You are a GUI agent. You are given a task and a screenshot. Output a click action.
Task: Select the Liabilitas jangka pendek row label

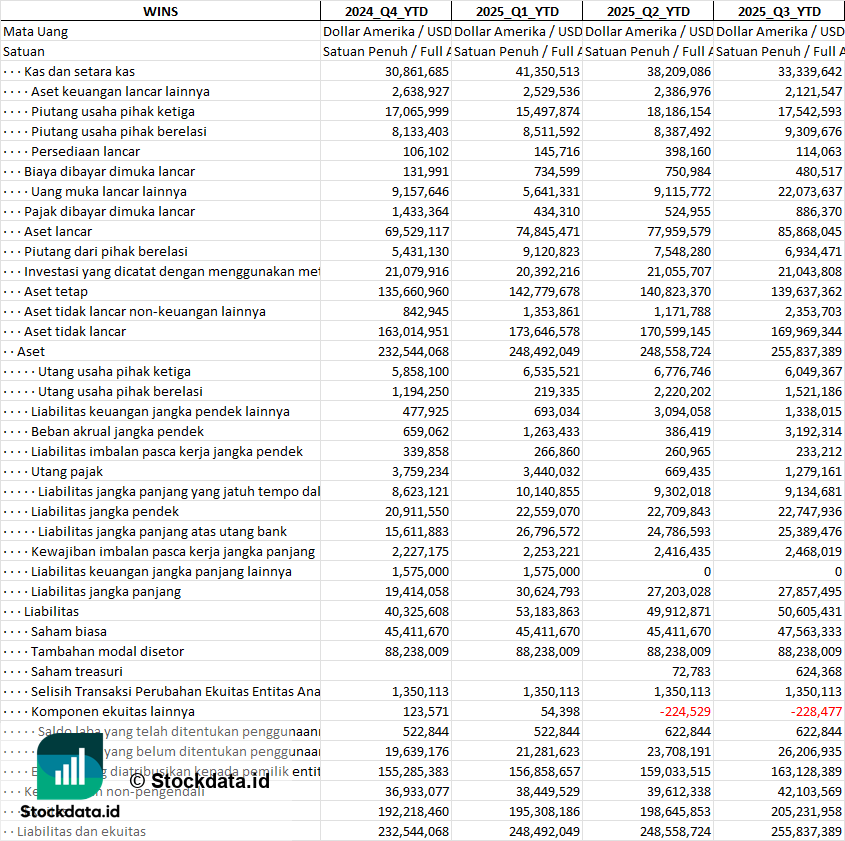tap(105, 511)
